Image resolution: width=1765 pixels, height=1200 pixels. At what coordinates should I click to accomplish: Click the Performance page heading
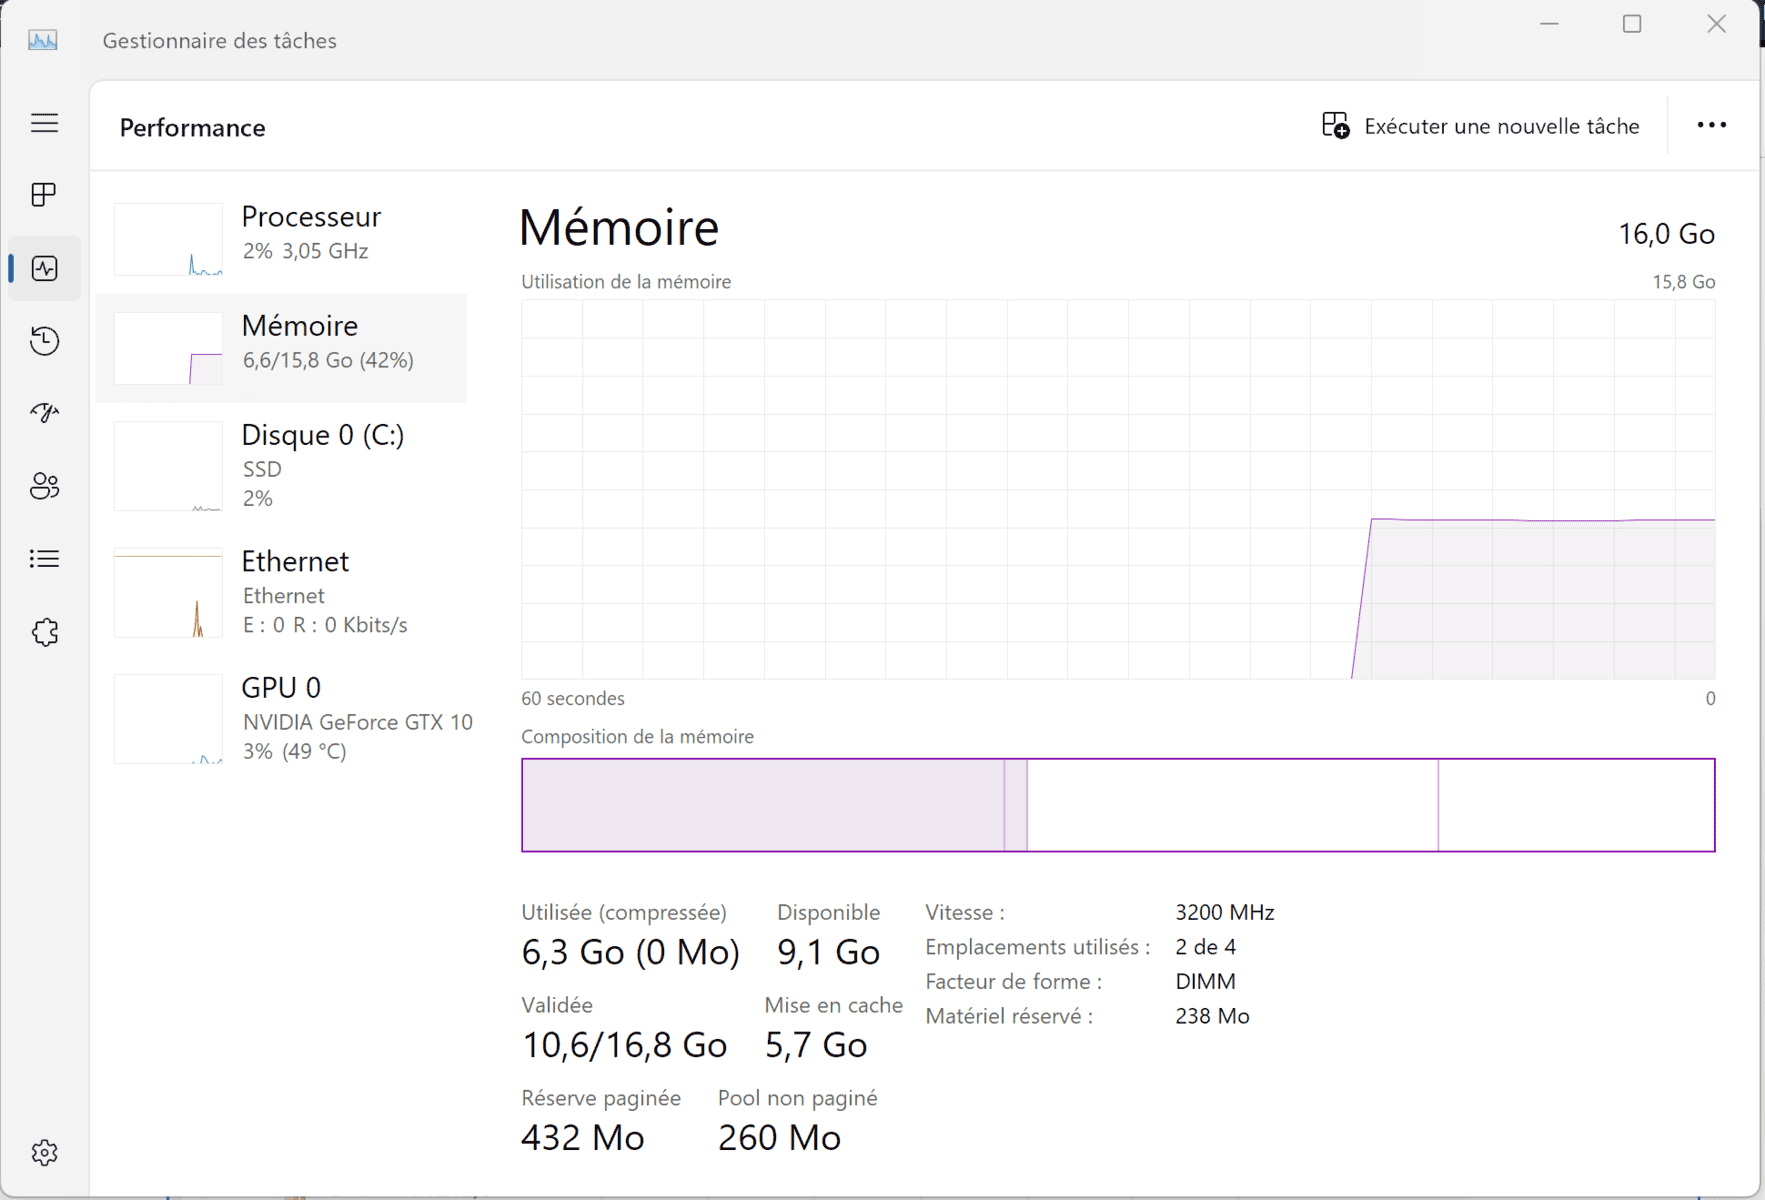192,128
